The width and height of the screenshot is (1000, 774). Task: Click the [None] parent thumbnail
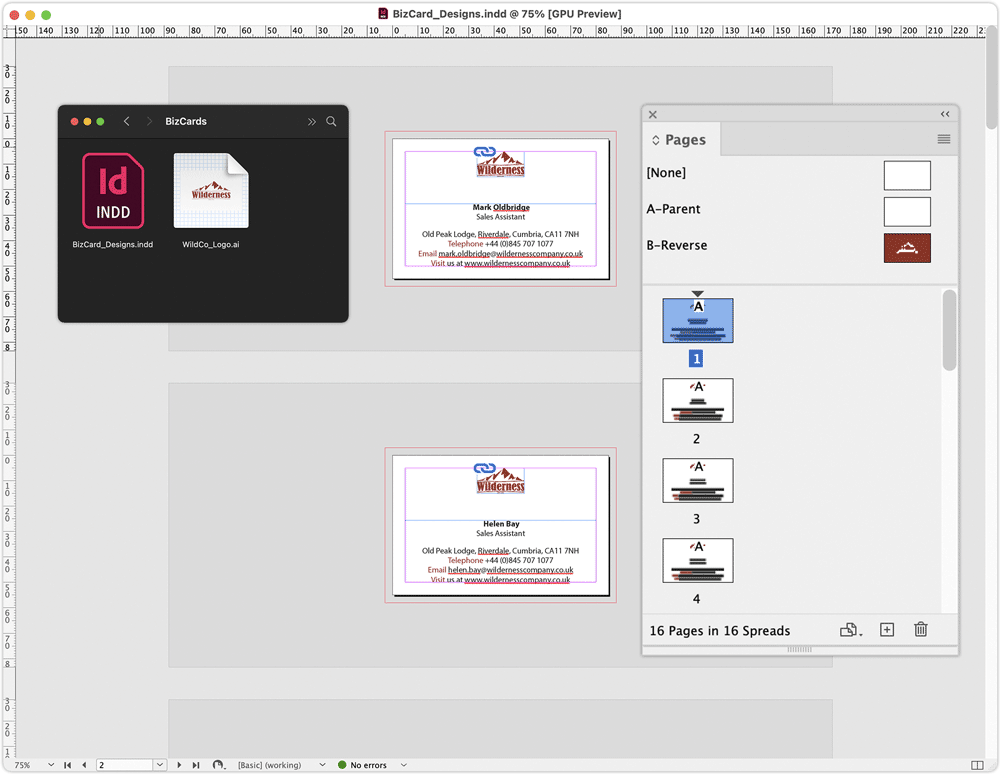[x=907, y=175]
